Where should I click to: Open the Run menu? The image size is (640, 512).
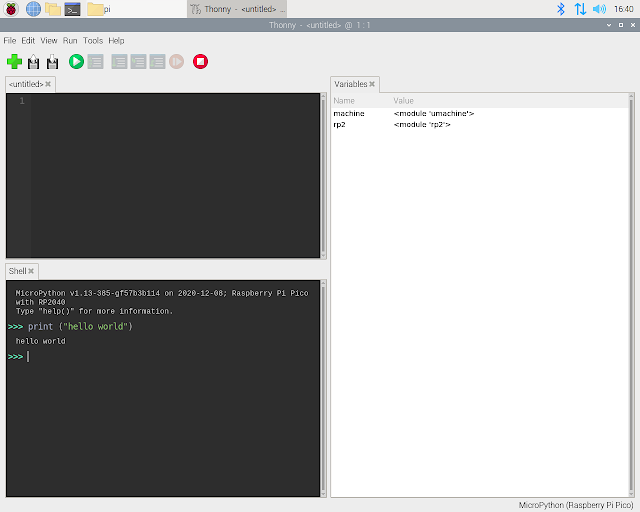pyautogui.click(x=70, y=40)
